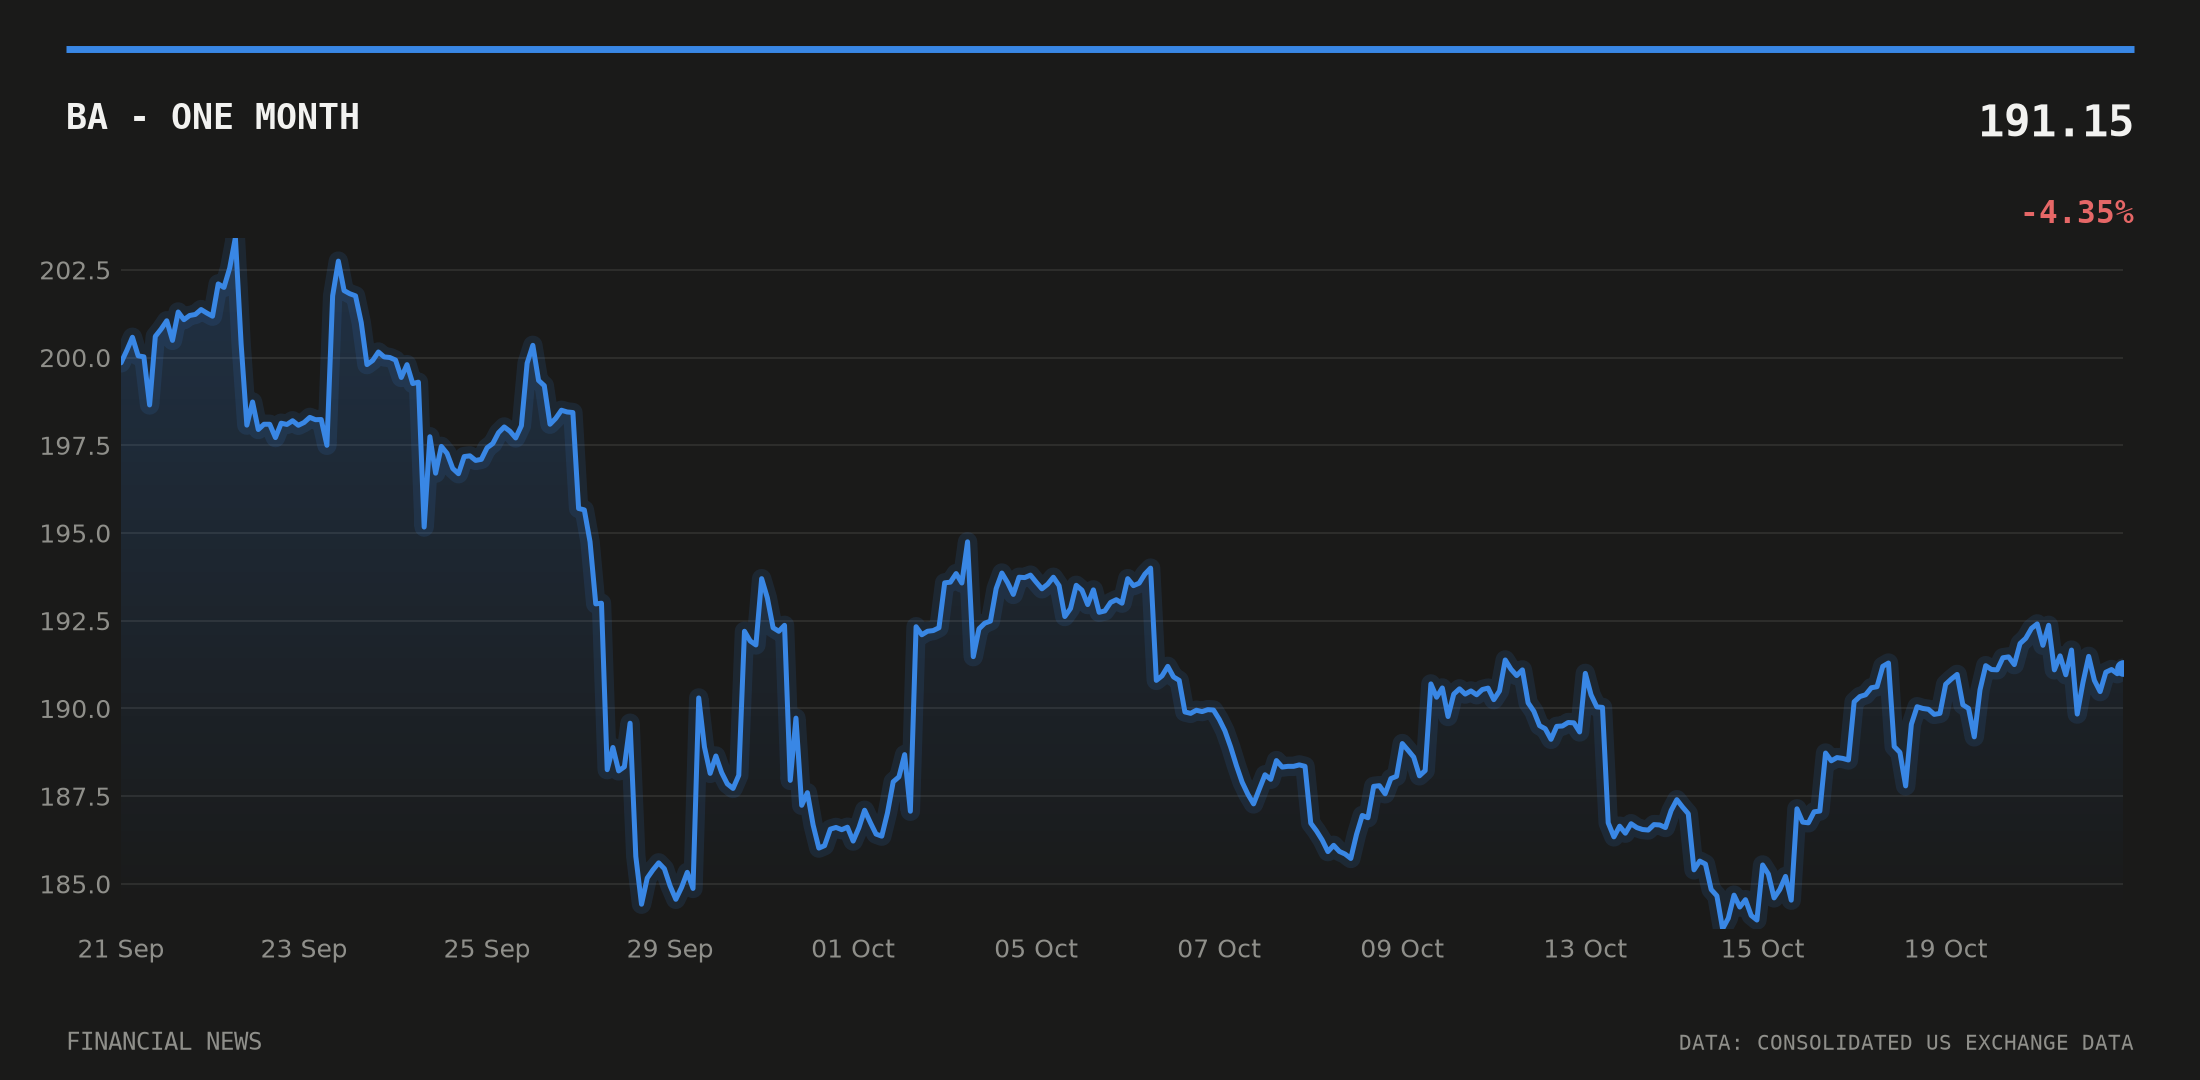Click the 190.0 y-axis label
Image resolution: width=2200 pixels, height=1080 pixels.
75,708
